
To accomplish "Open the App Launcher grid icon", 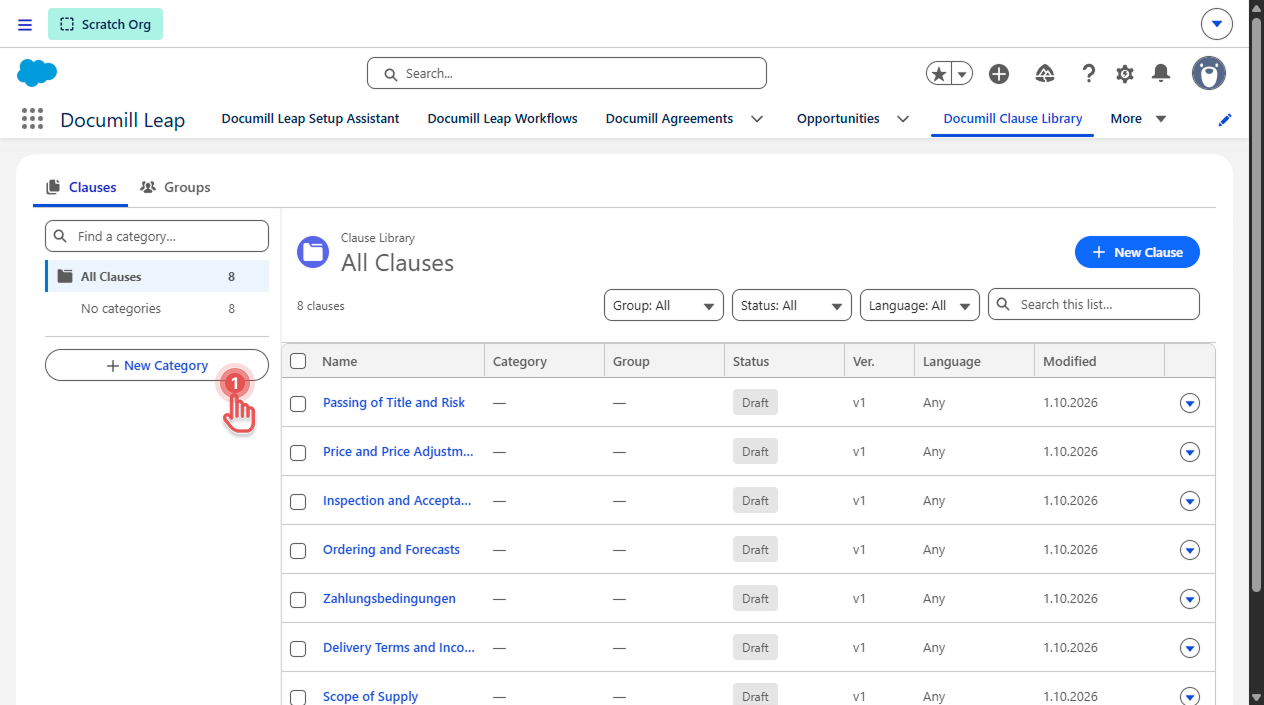I will tap(32, 119).
